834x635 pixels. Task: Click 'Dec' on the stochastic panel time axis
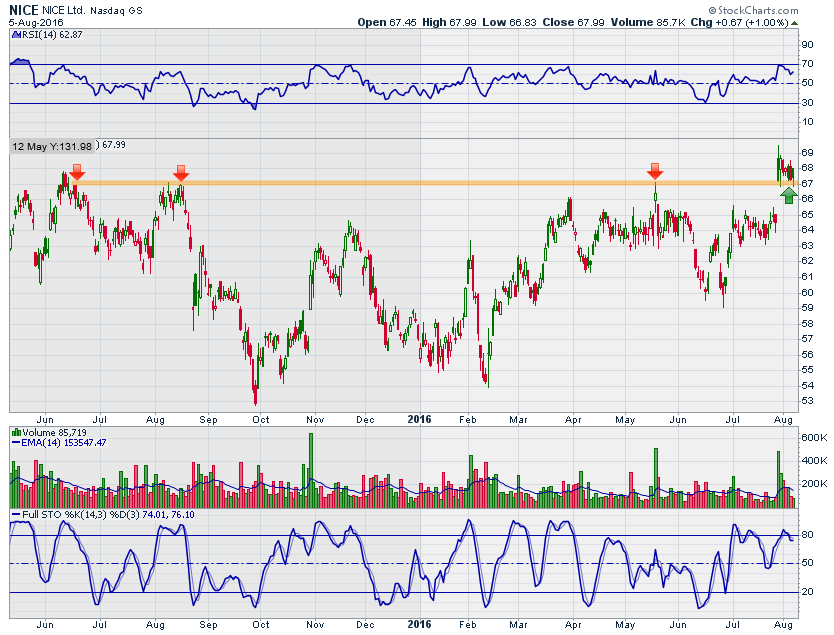[365, 625]
